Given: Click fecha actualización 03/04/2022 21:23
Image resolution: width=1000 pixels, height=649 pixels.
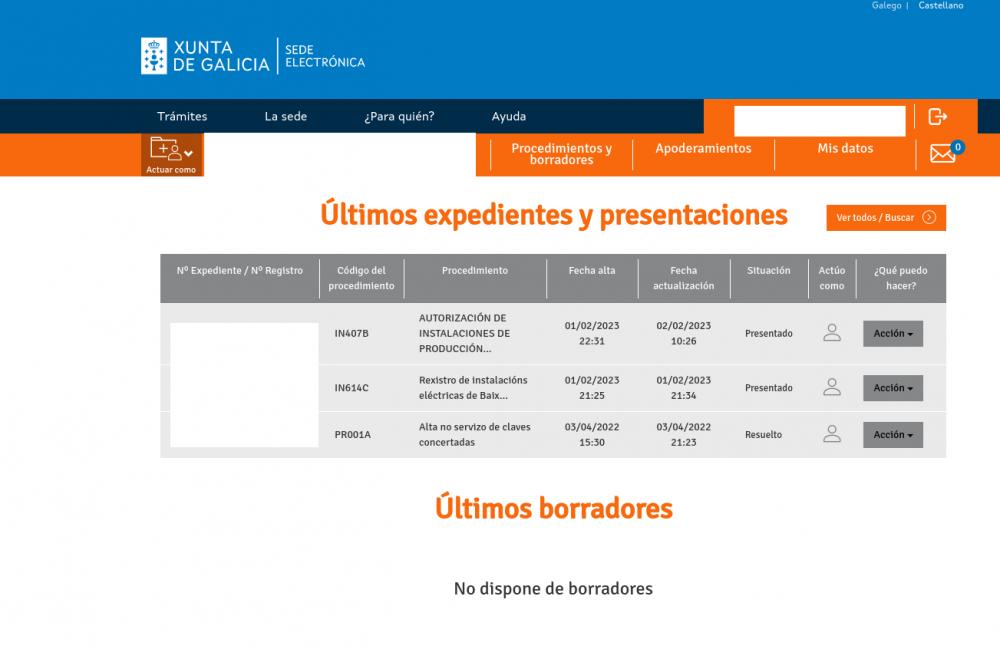Looking at the screenshot, I should 684,435.
